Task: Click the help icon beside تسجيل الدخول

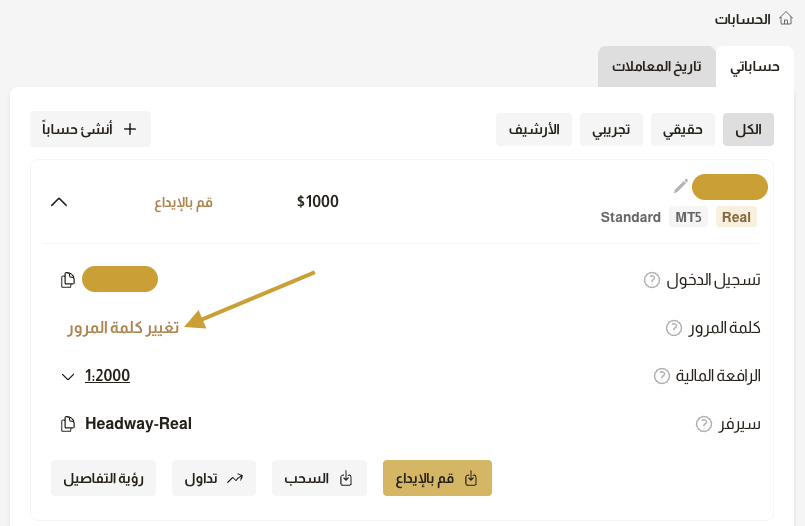Action: click(652, 280)
